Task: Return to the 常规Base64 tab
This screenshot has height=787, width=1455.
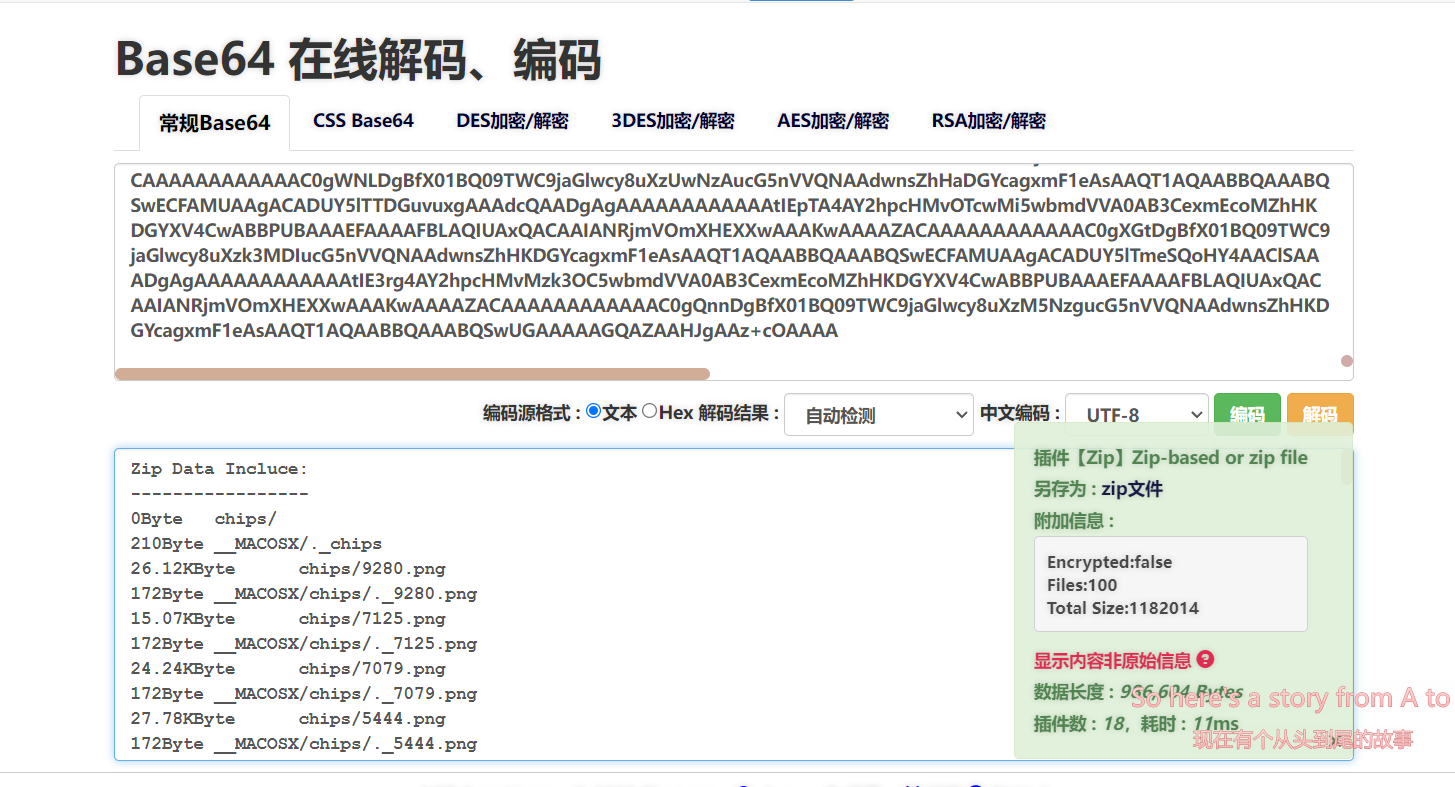Action: point(214,122)
